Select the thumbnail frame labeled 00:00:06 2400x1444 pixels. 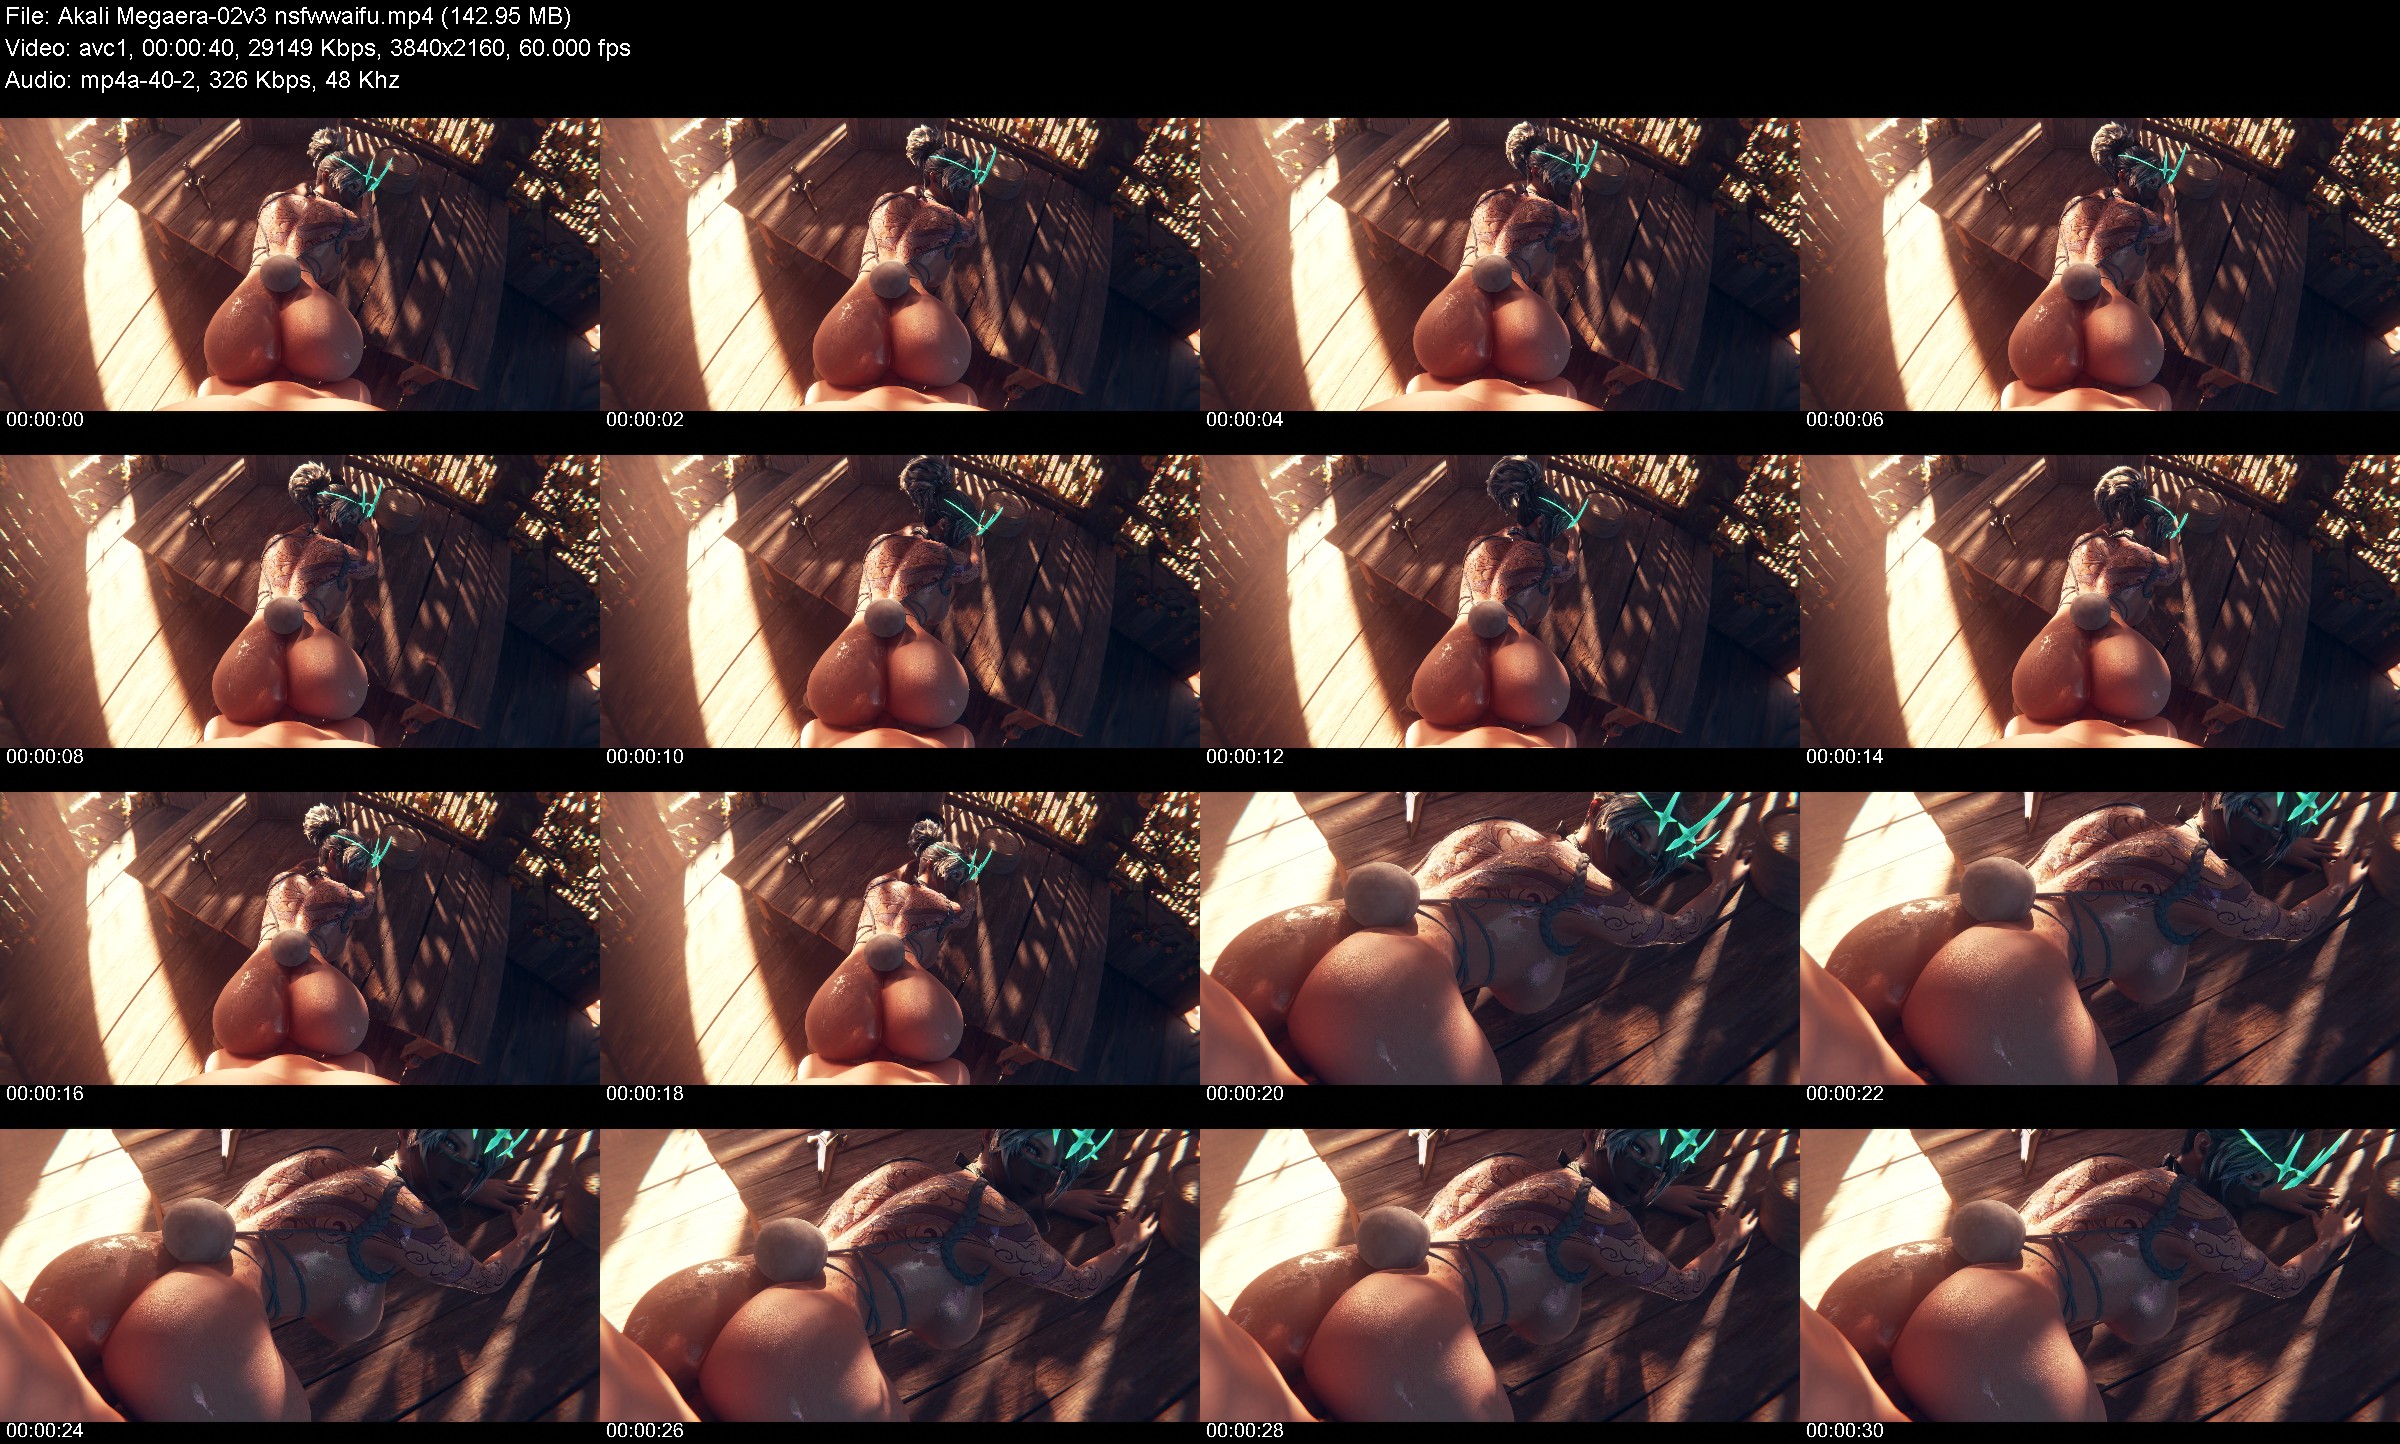coord(2100,264)
